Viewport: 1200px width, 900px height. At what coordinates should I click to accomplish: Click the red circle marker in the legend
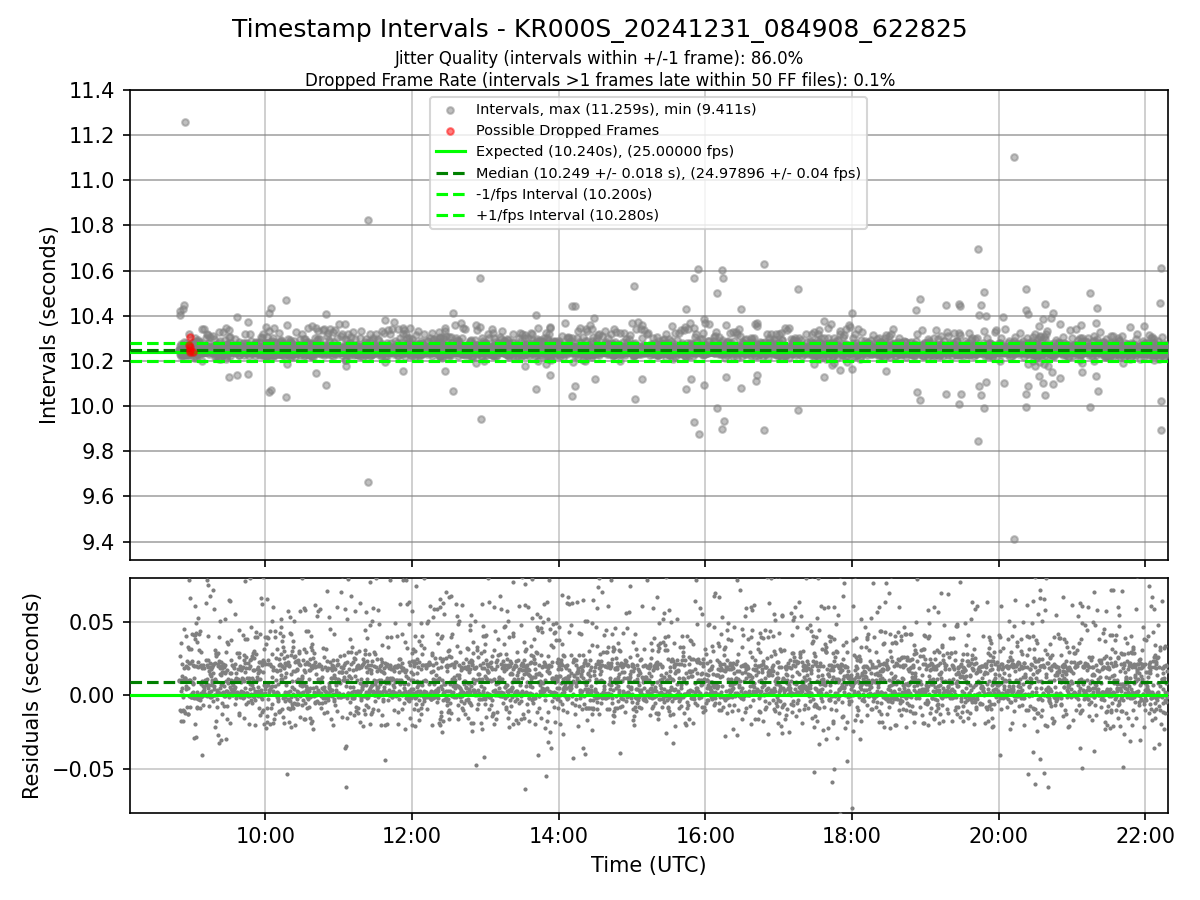click(x=450, y=131)
